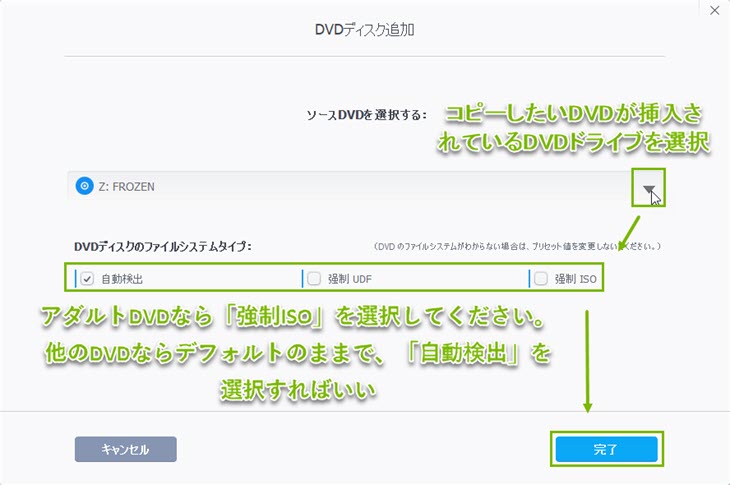
Task: Select the 強制 ISO option label text
Action: click(x=575, y=279)
